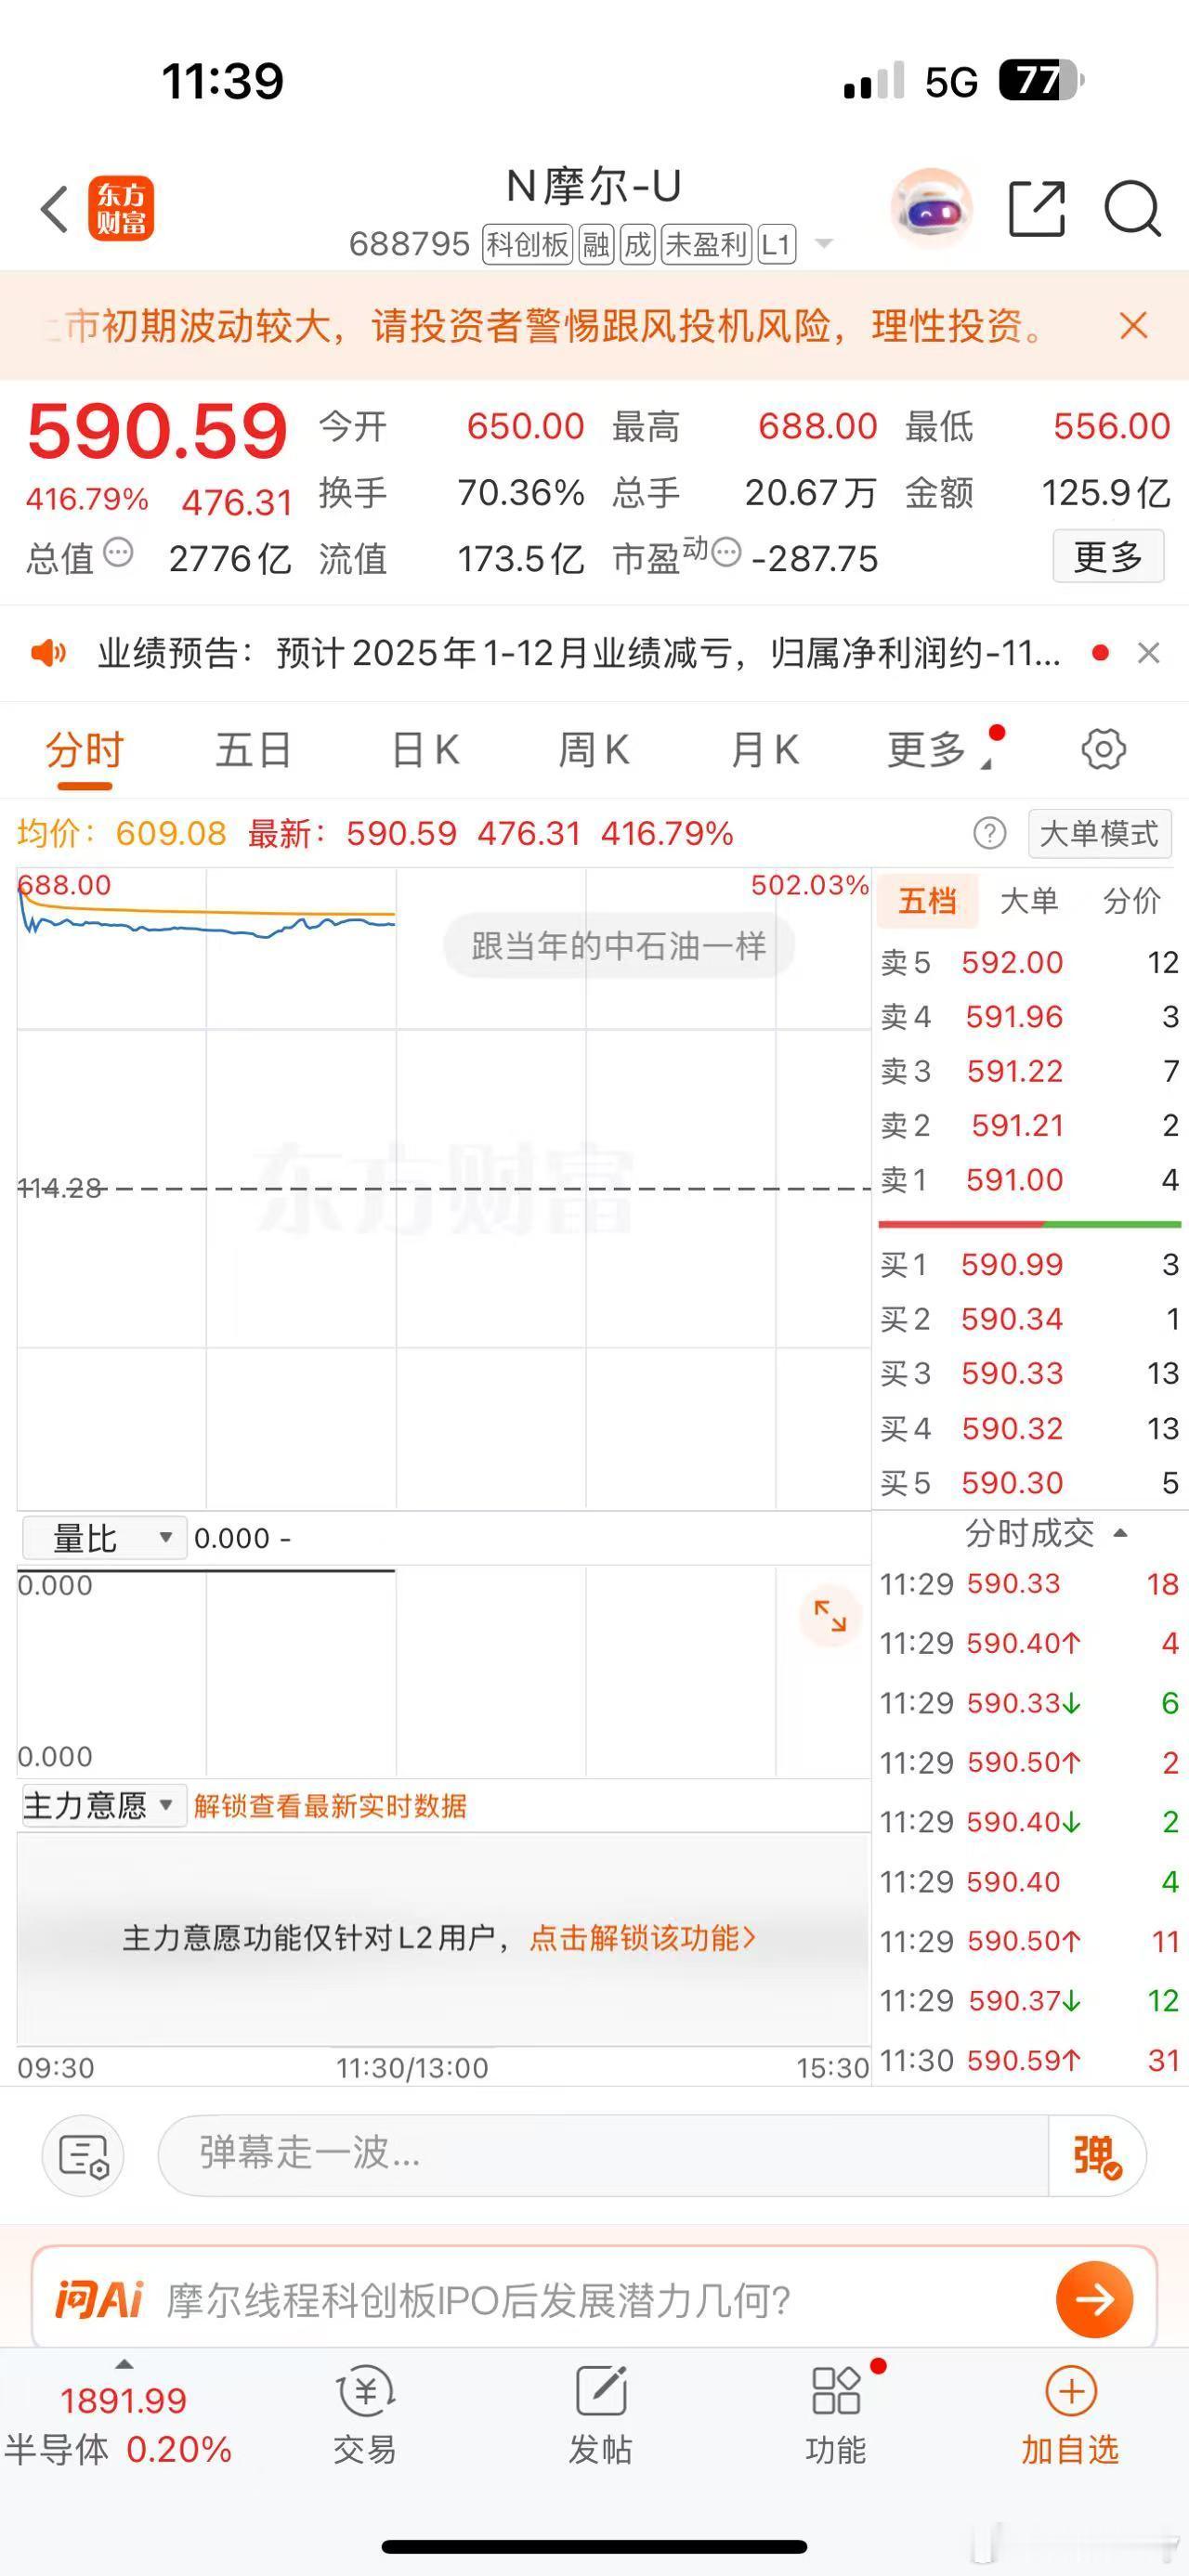Screen dimensions: 1189x2576
Task: Open the 业绩预告 announcement text
Action: (x=579, y=653)
